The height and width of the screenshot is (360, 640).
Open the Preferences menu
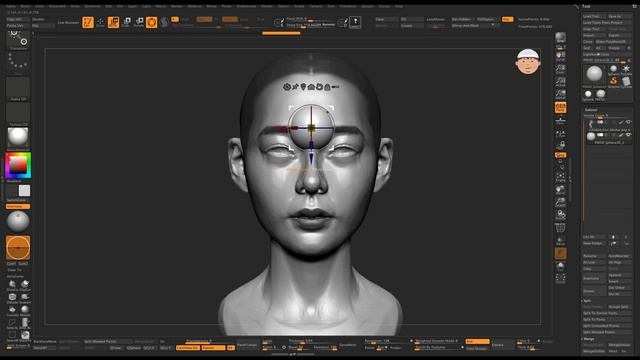pos(246,6)
